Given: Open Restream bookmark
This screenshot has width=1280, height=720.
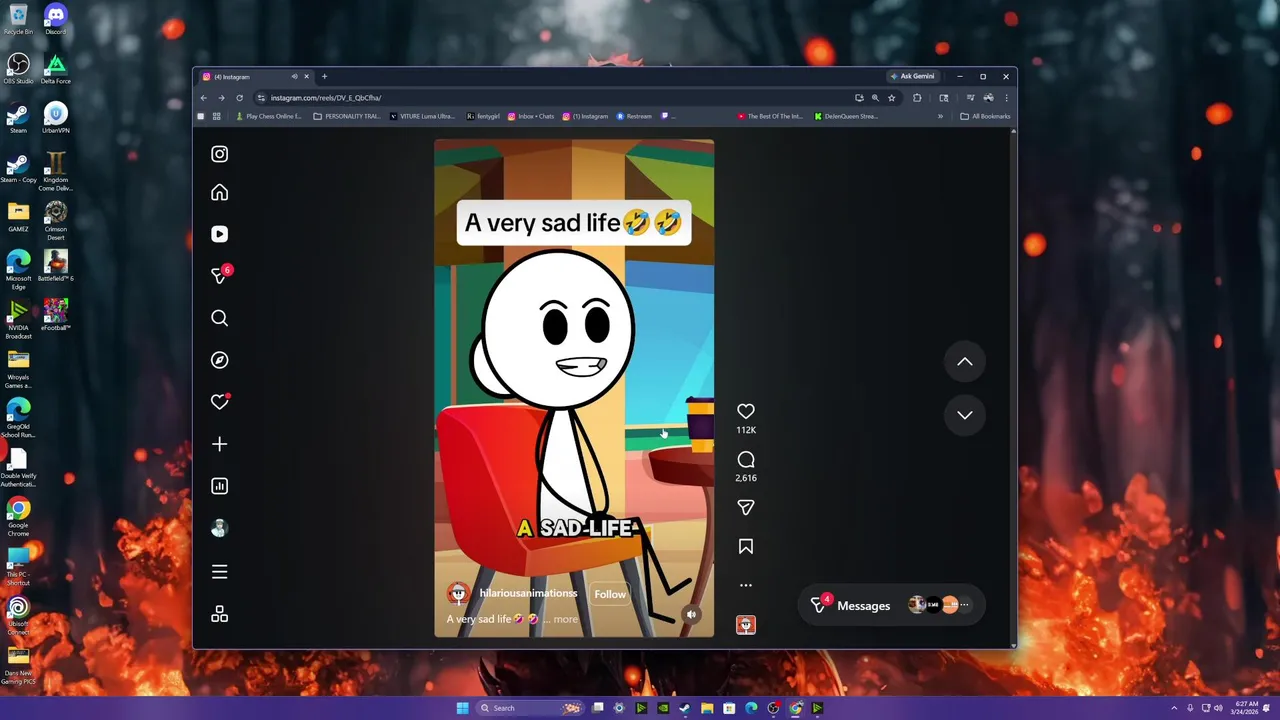Looking at the screenshot, I should (x=634, y=116).
